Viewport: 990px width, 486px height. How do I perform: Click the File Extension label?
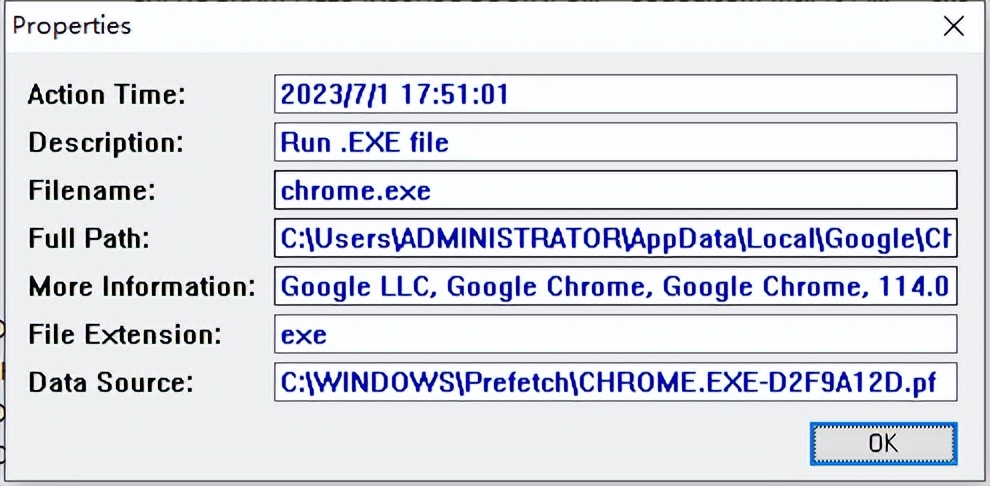click(x=124, y=335)
